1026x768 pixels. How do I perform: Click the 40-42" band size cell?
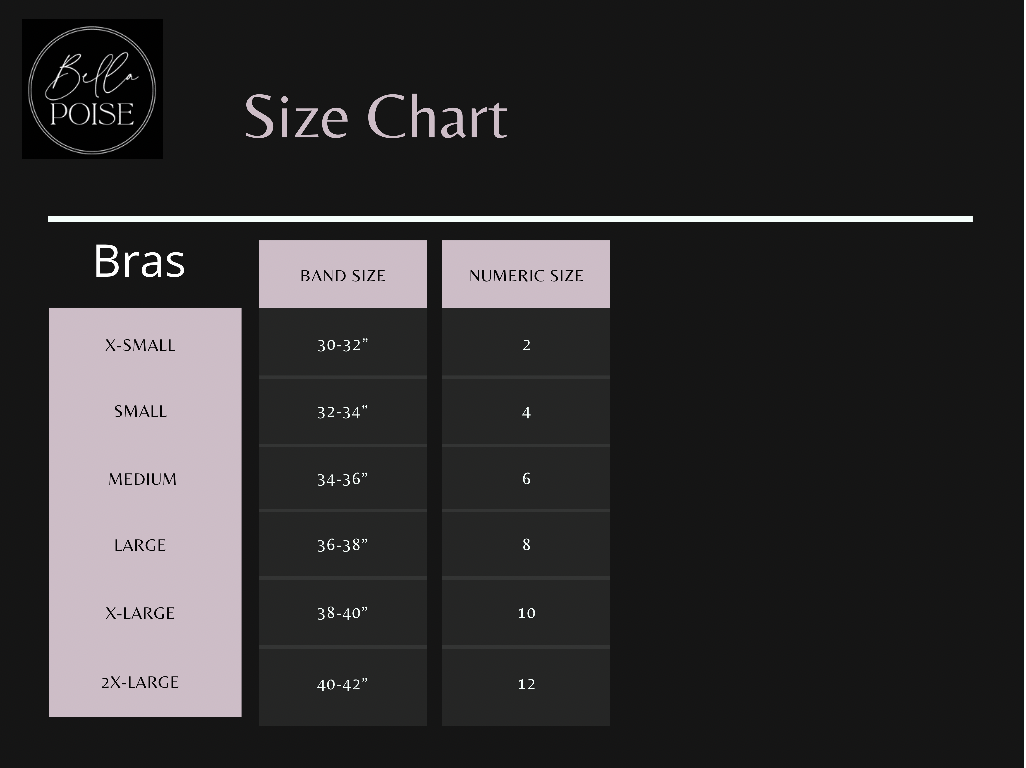[342, 684]
